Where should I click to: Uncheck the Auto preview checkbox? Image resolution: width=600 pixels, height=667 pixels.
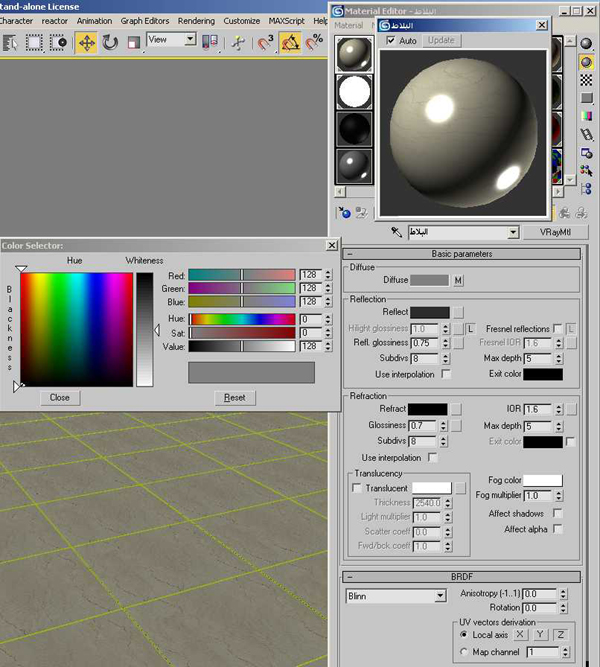click(391, 41)
